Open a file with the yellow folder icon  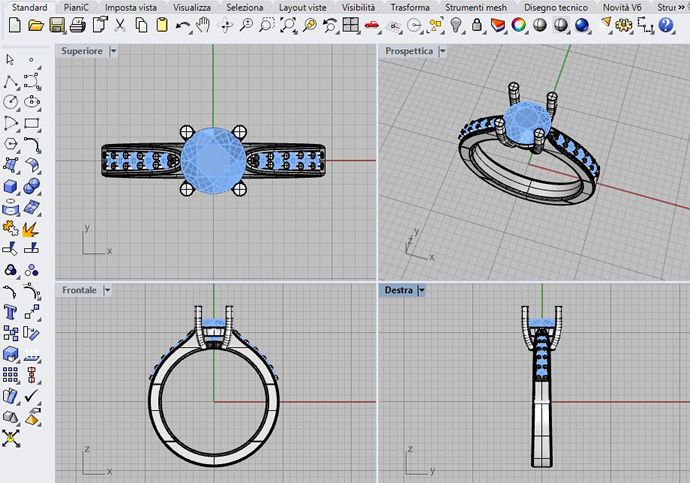click(36, 26)
